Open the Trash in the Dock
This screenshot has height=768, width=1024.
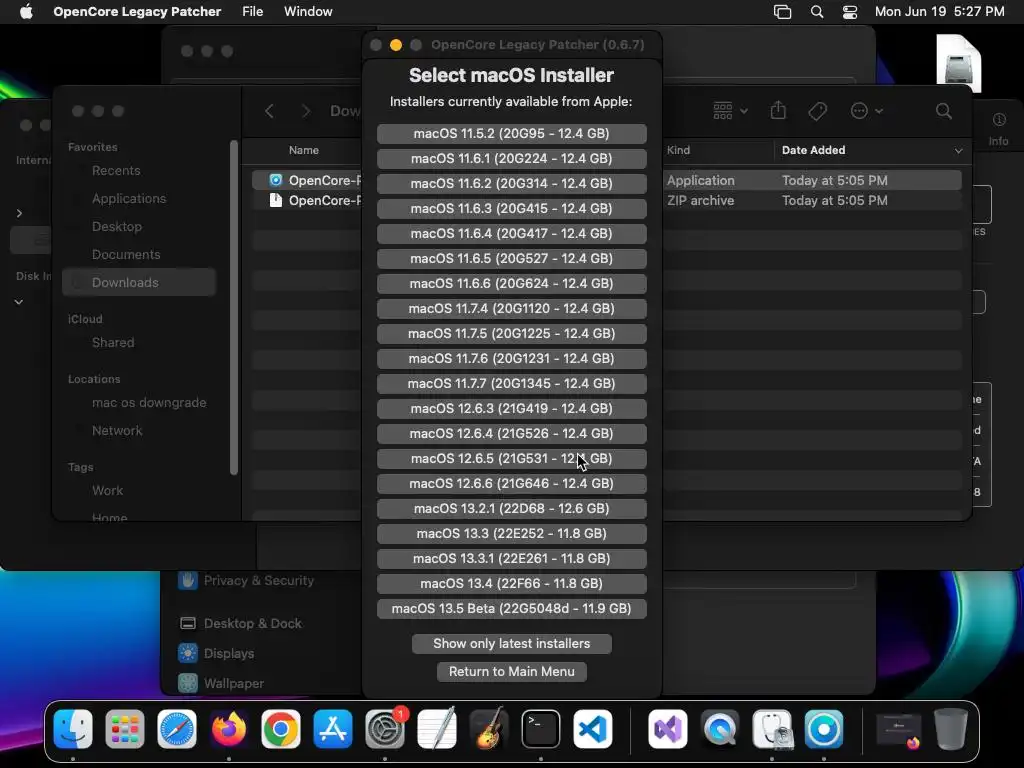point(951,729)
